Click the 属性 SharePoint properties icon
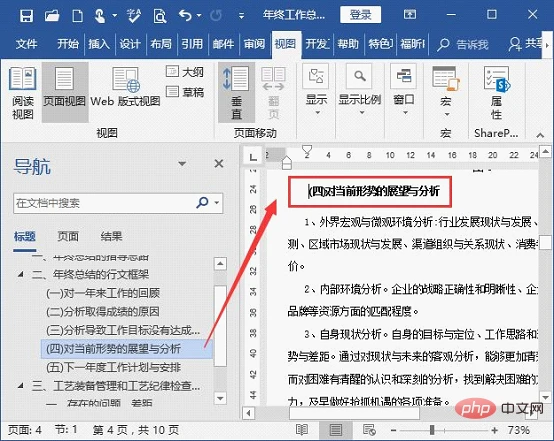The height and width of the screenshot is (441, 554). click(496, 93)
